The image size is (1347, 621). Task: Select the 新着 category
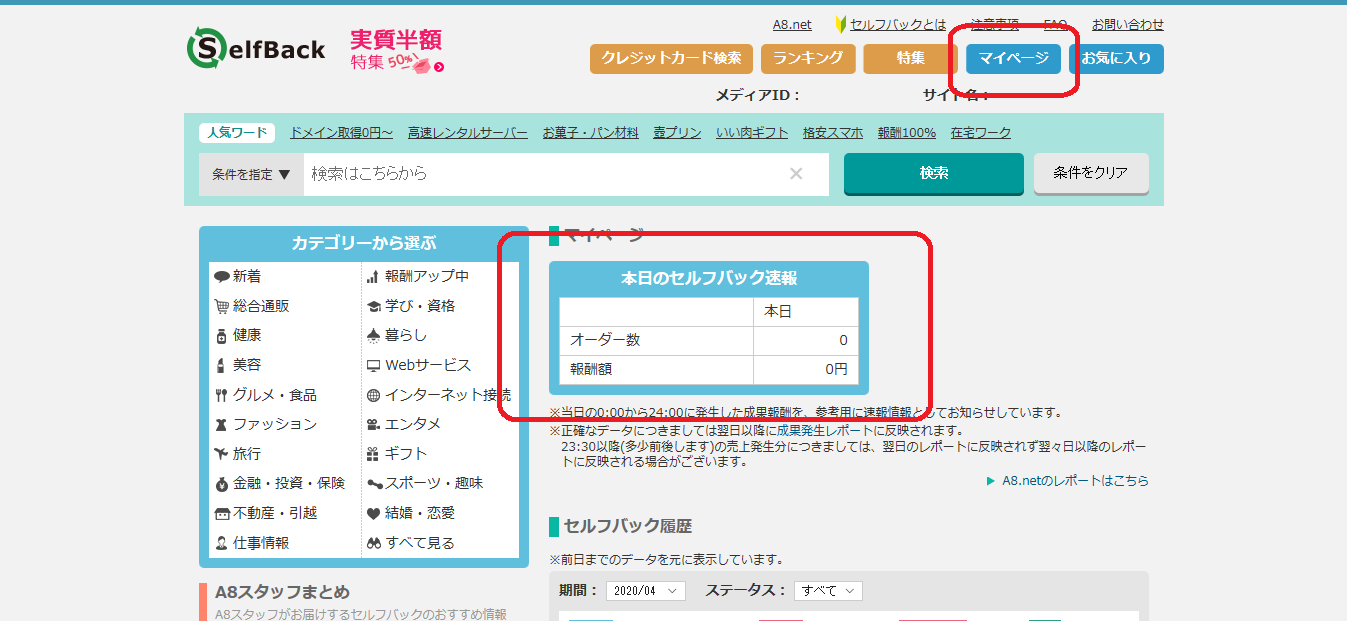pyautogui.click(x=238, y=276)
